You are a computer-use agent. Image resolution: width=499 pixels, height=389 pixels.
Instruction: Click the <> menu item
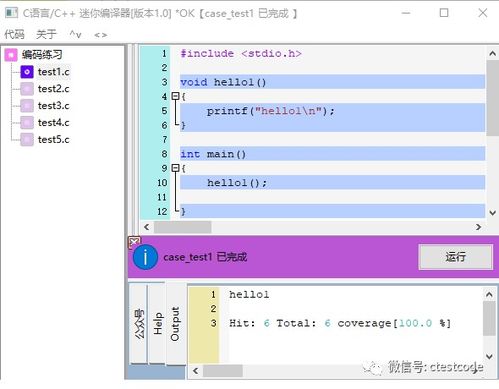(x=101, y=35)
